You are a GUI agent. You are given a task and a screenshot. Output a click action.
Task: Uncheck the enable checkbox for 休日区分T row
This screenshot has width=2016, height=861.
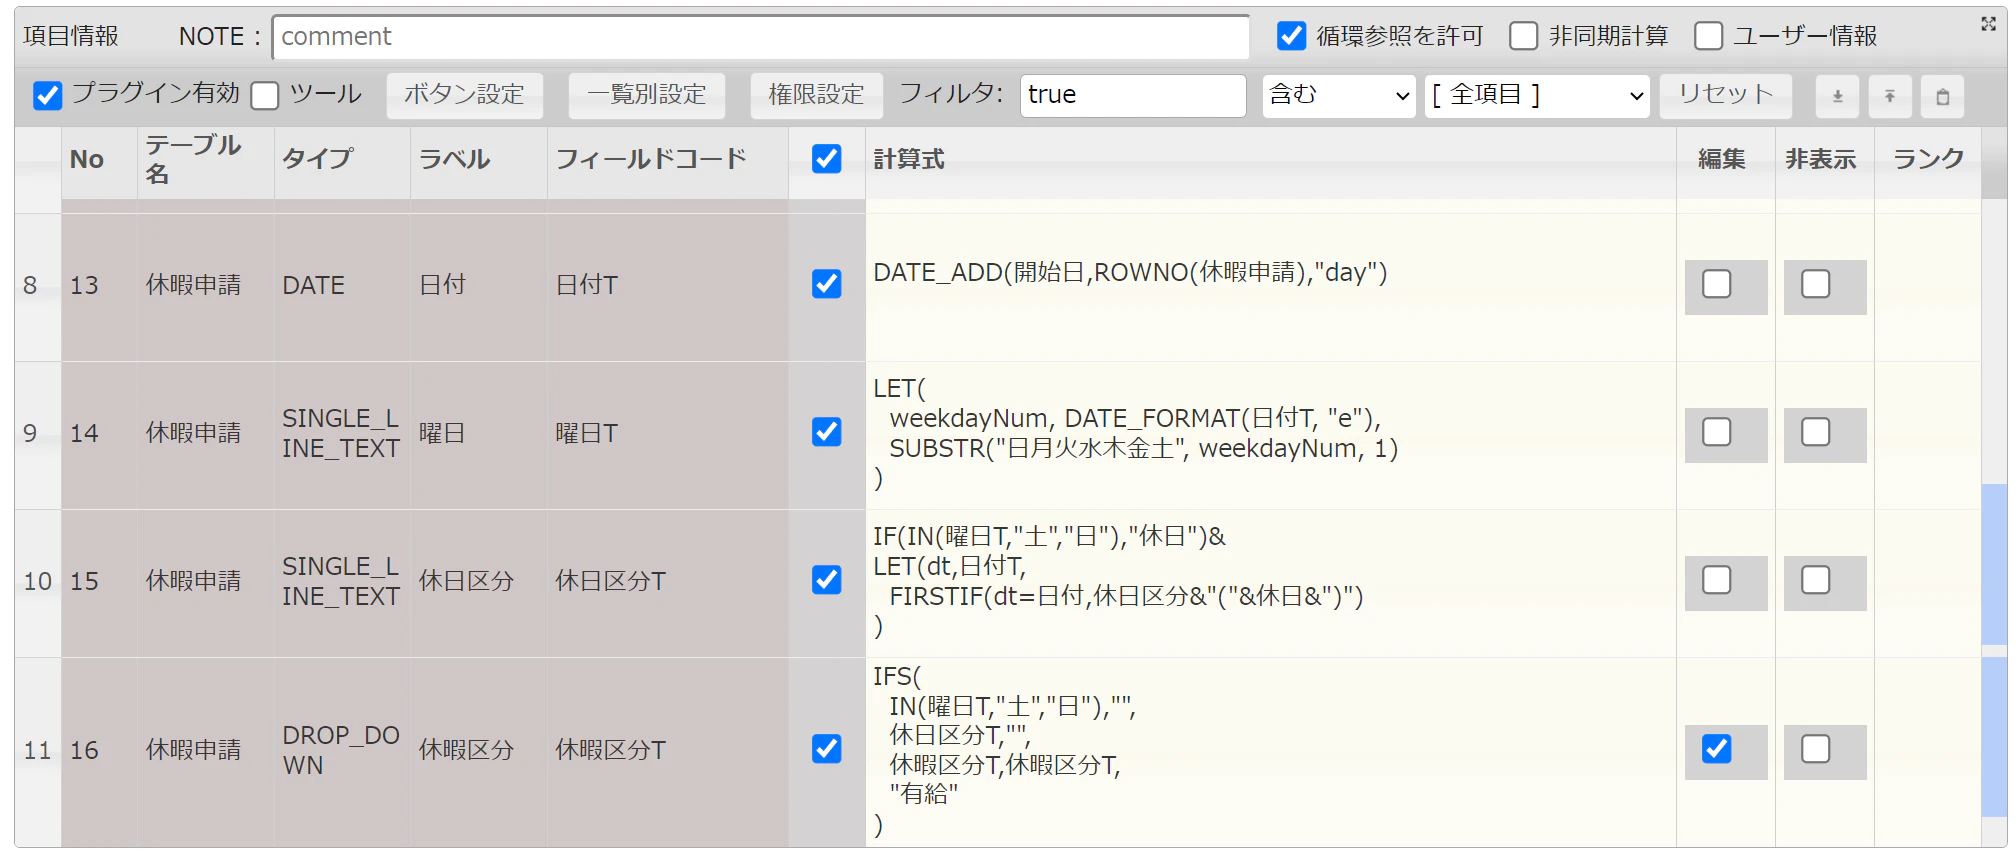[x=827, y=580]
